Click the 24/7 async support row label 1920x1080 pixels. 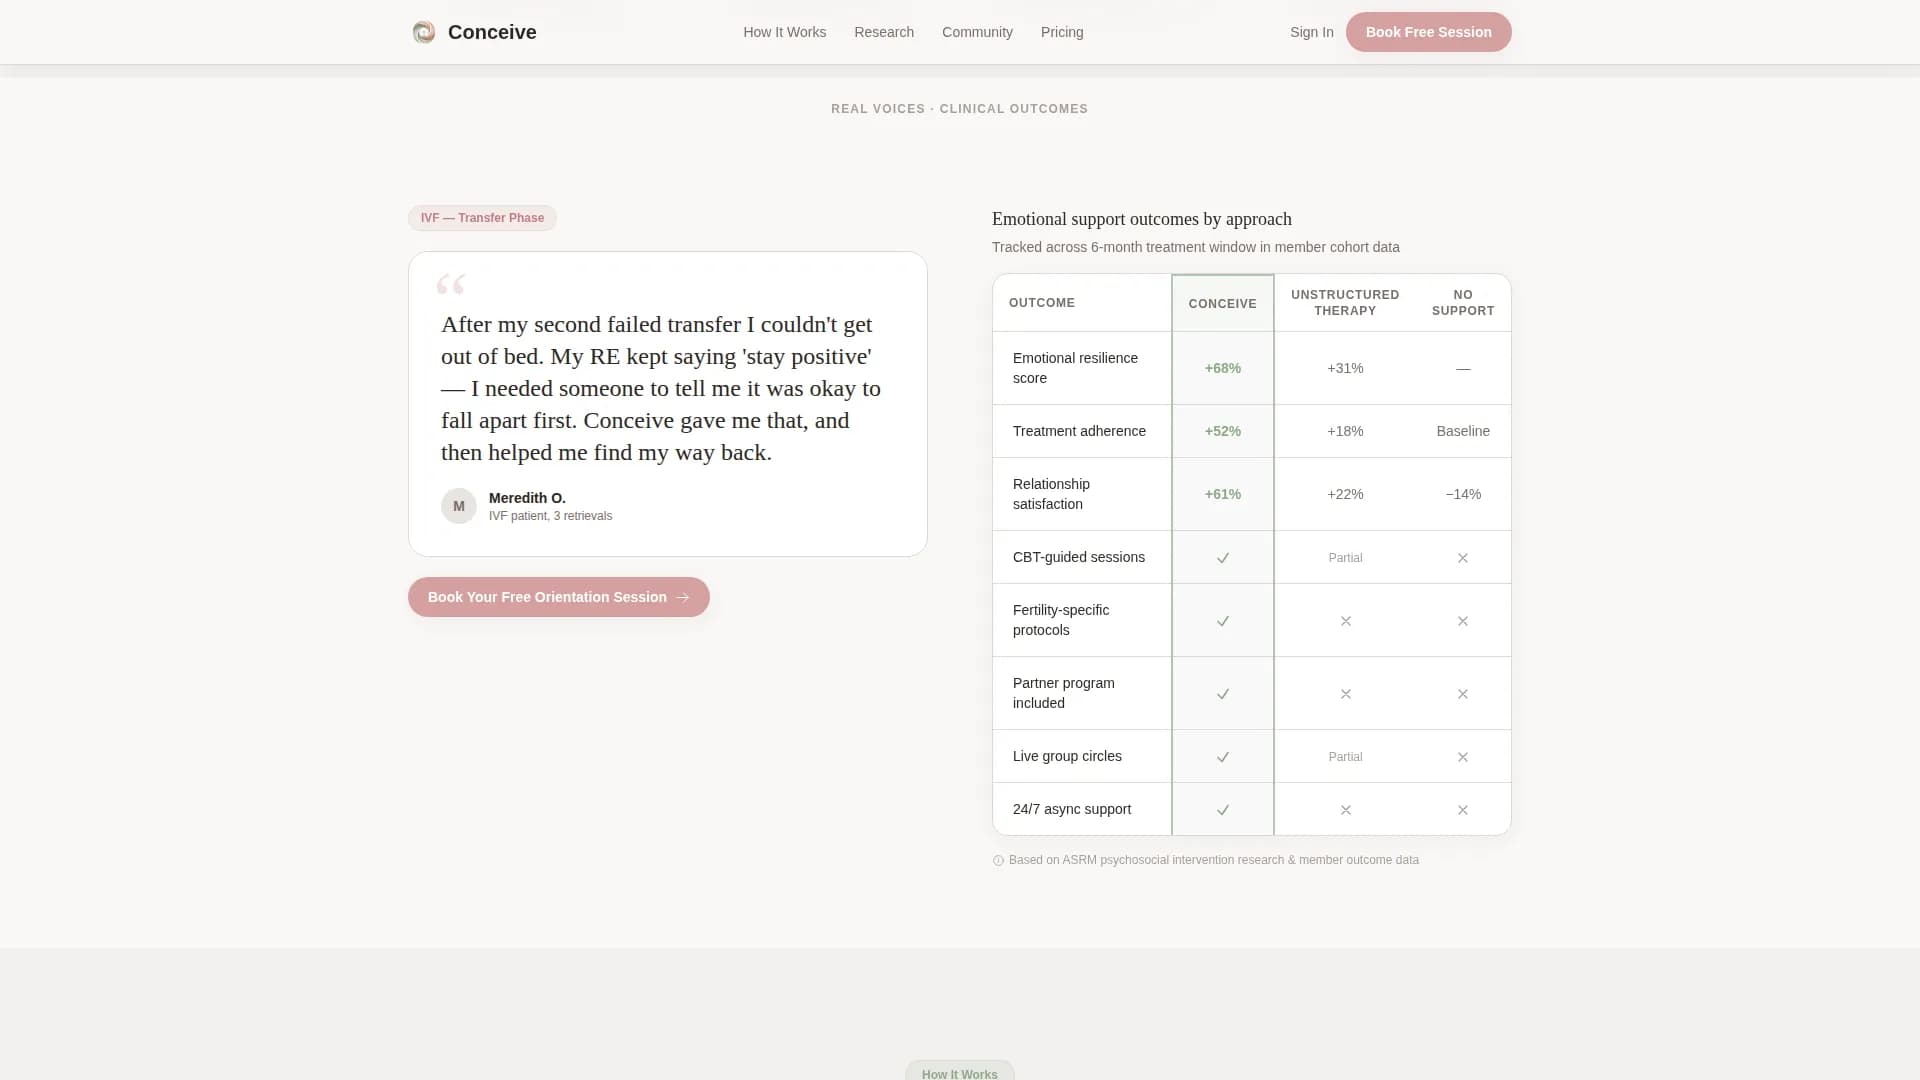1071,809
